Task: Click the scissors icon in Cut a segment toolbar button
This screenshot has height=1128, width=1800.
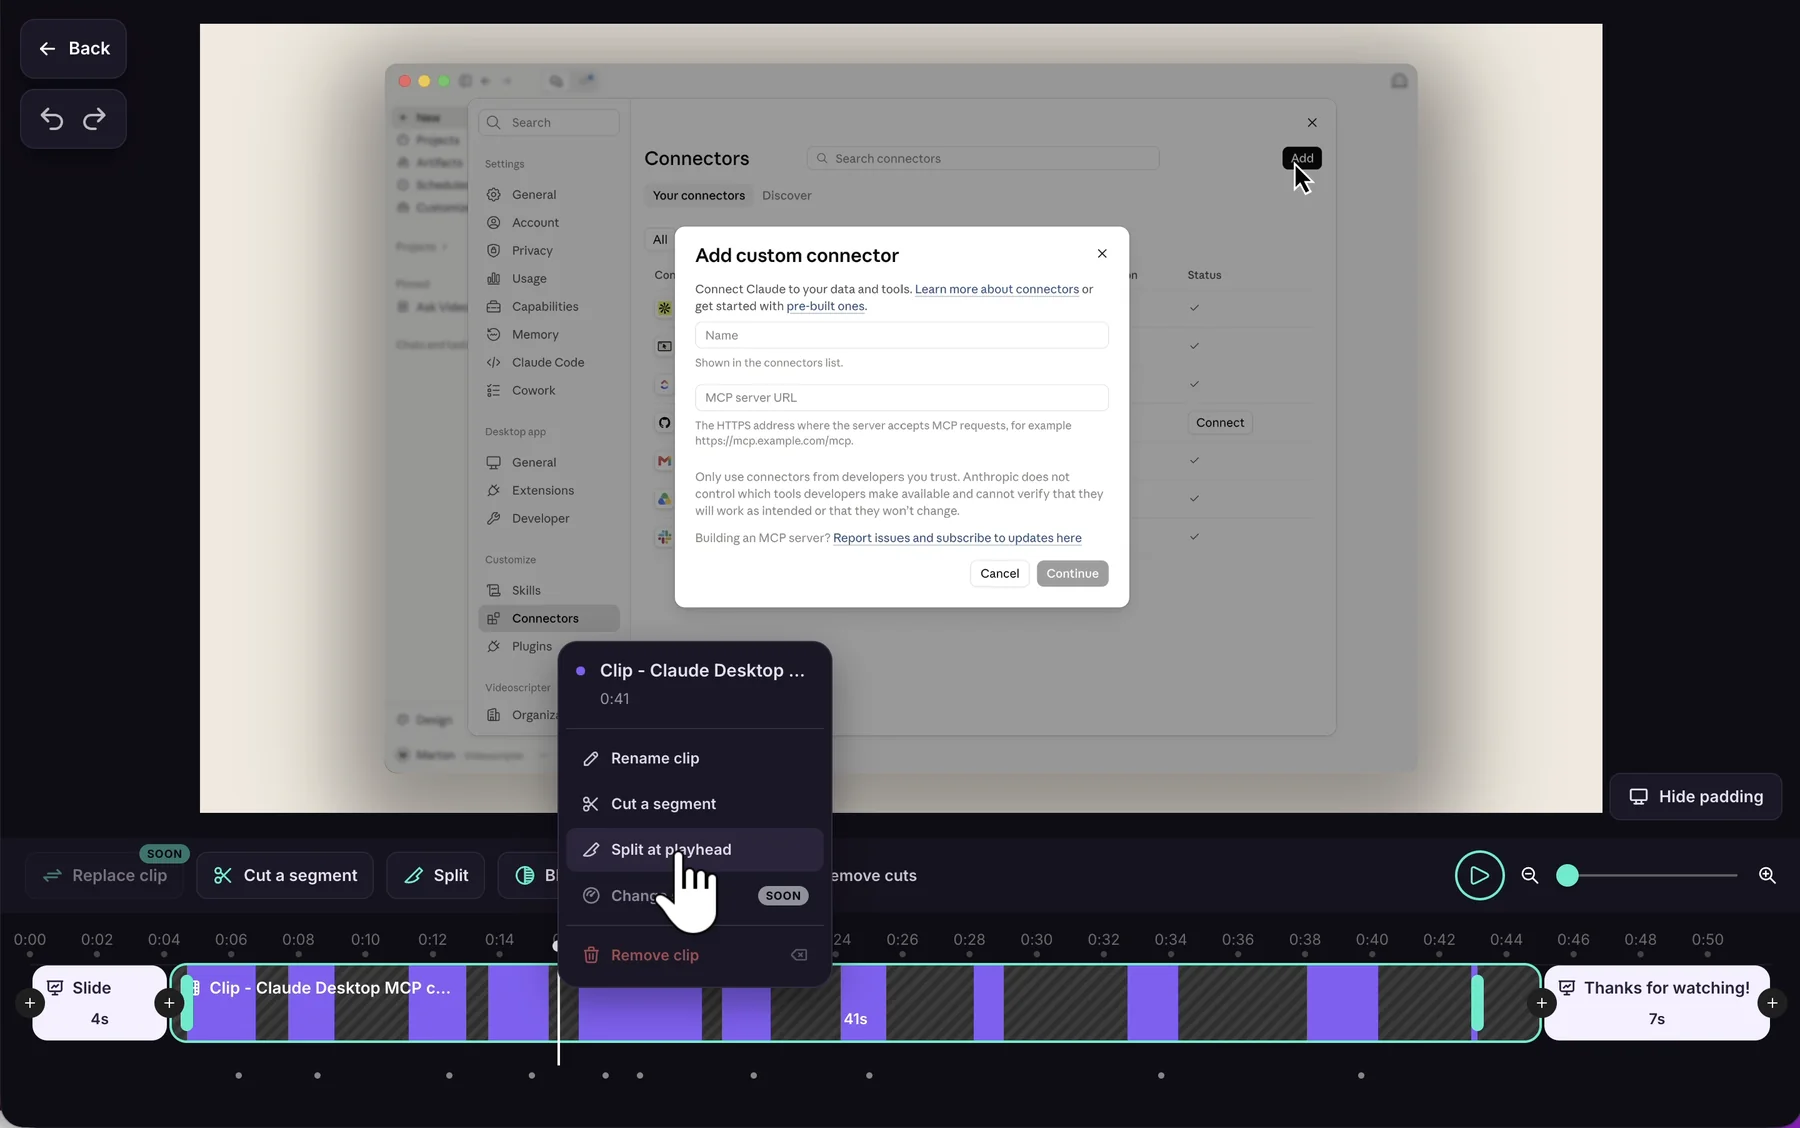Action: (x=223, y=875)
